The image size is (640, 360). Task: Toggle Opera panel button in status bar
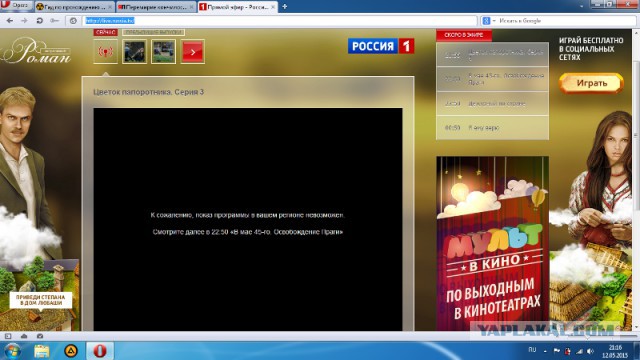click(x=8, y=336)
